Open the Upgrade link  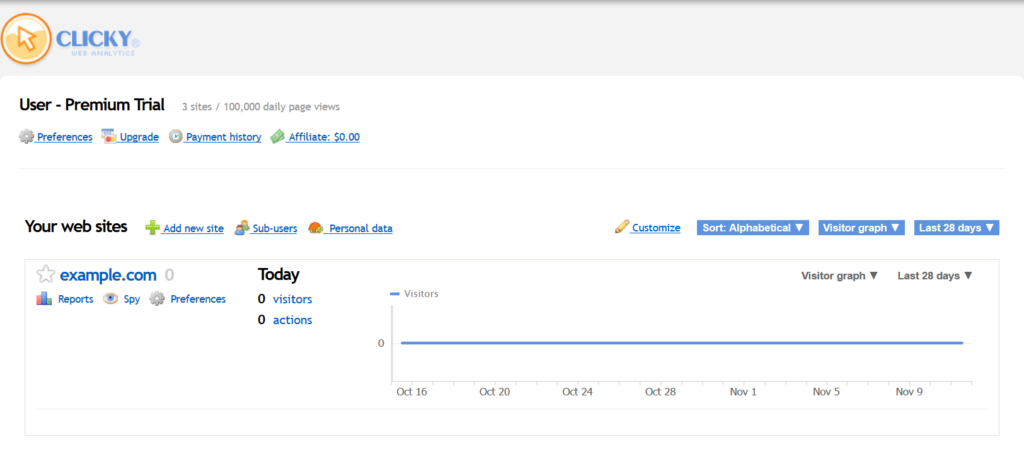coord(139,137)
